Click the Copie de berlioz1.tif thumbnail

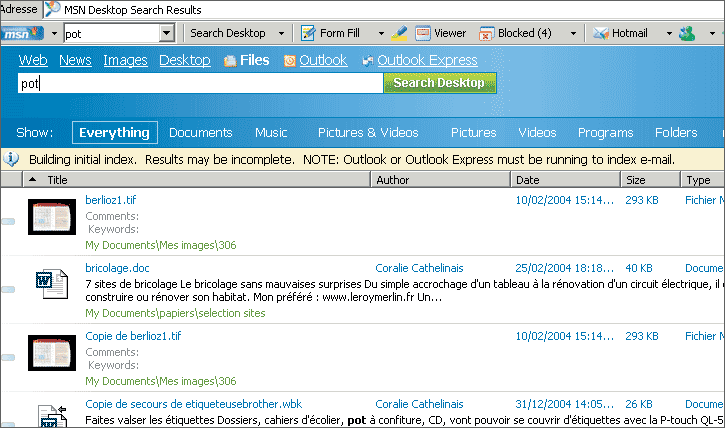click(52, 353)
